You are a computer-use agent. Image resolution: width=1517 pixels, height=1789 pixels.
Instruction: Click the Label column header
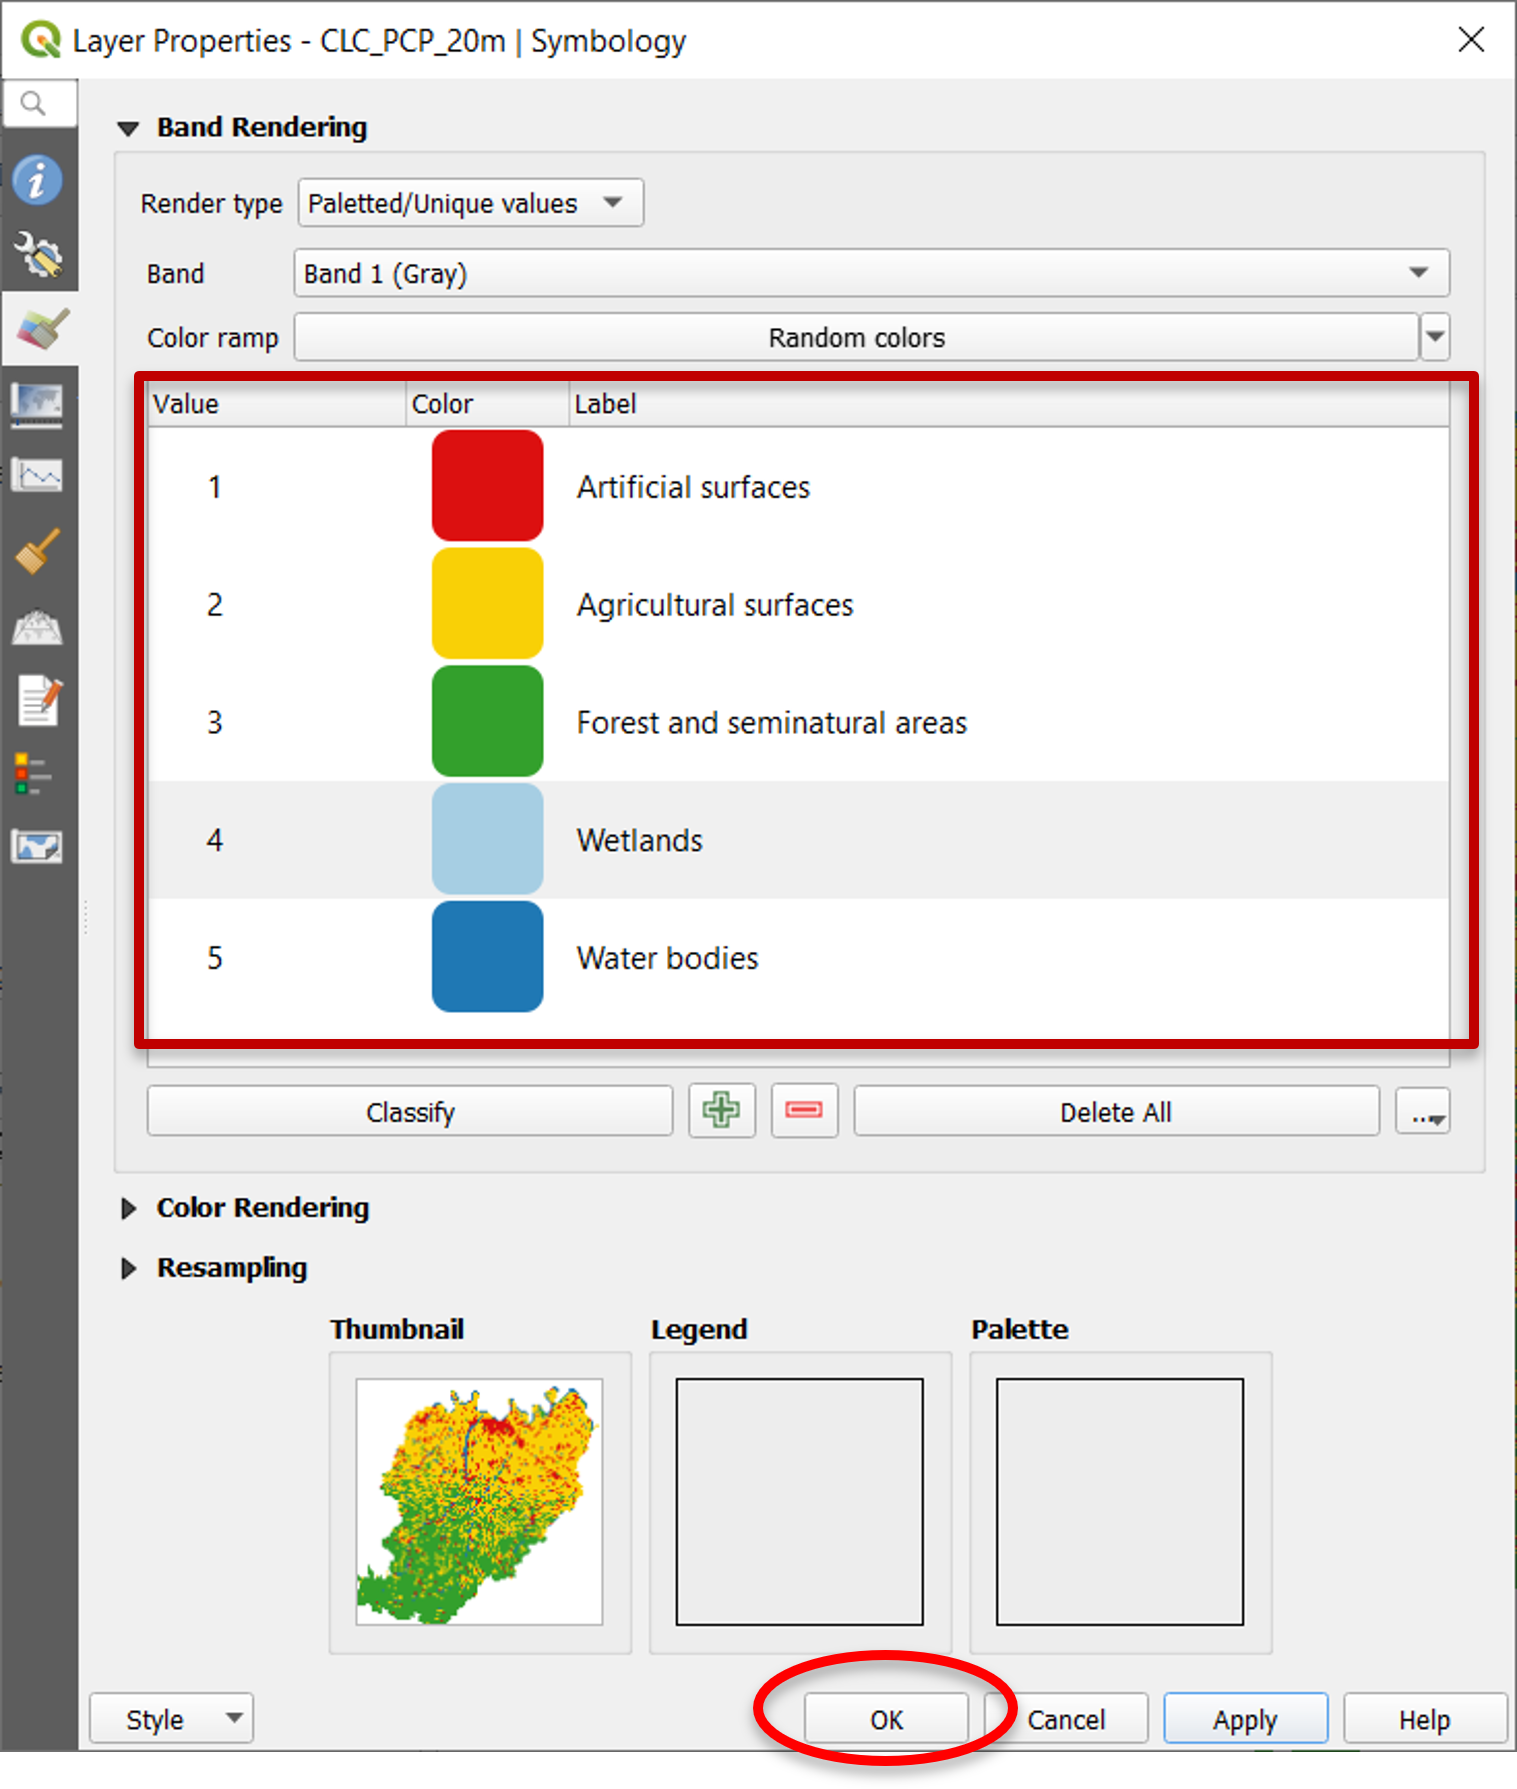coord(1009,404)
